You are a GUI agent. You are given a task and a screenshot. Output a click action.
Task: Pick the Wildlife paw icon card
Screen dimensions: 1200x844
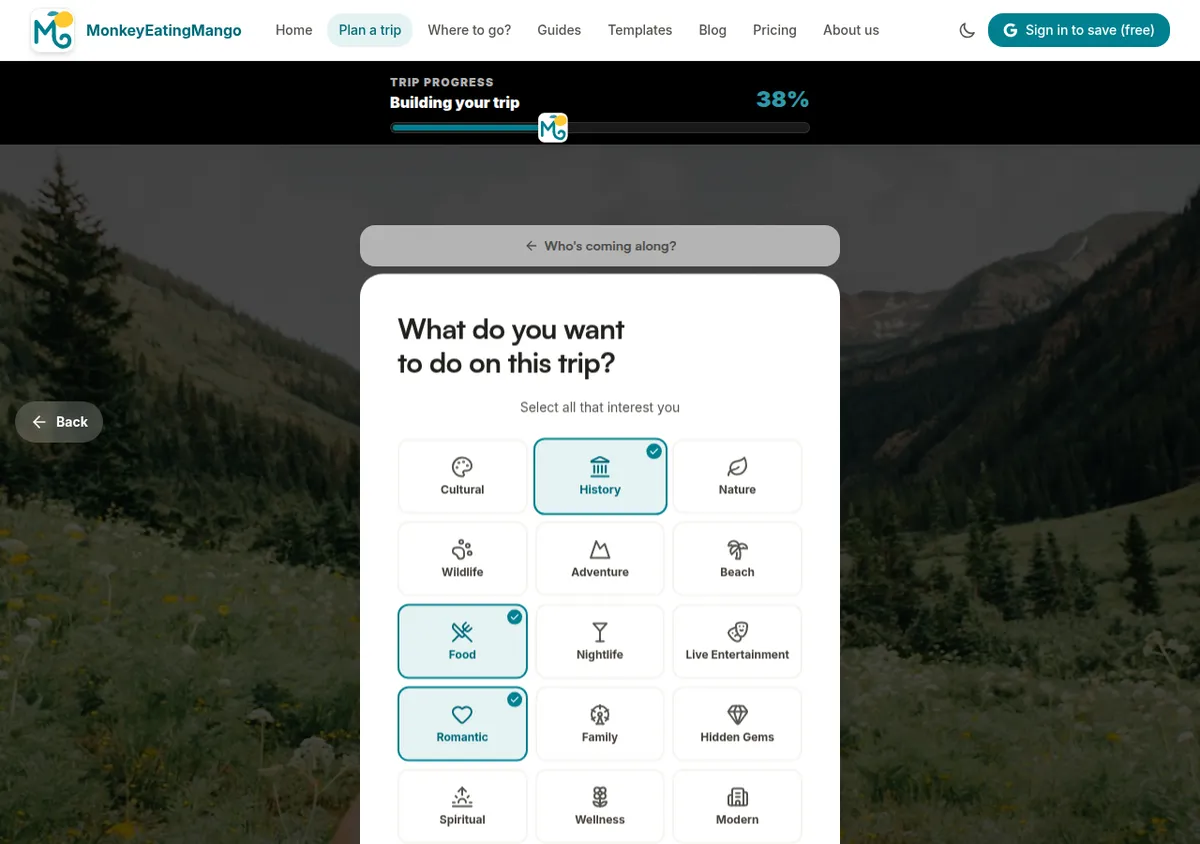[462, 559]
